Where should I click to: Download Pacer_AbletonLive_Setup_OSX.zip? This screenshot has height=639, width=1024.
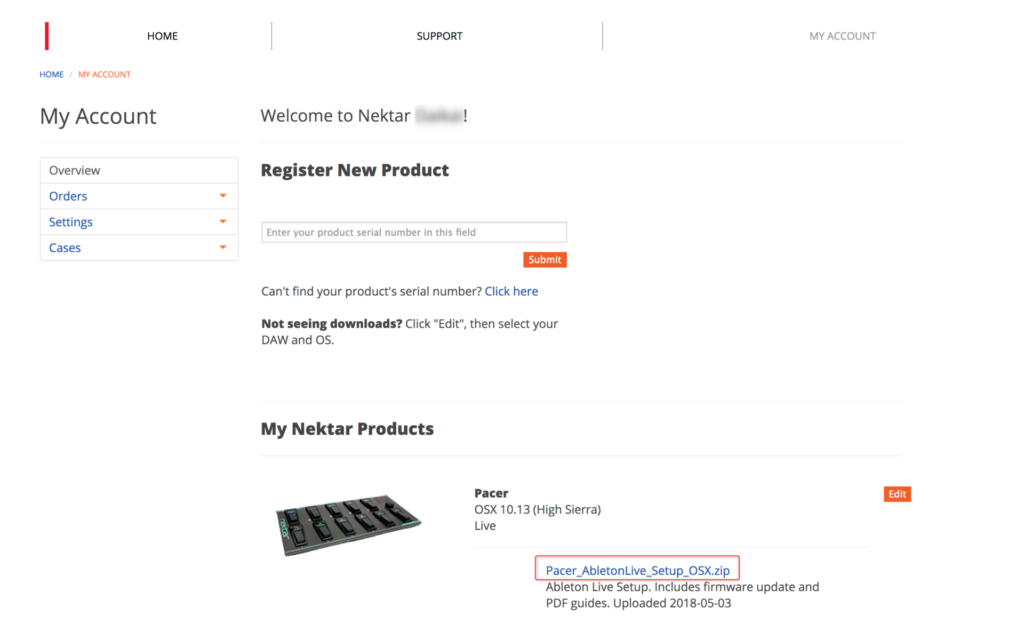637,570
